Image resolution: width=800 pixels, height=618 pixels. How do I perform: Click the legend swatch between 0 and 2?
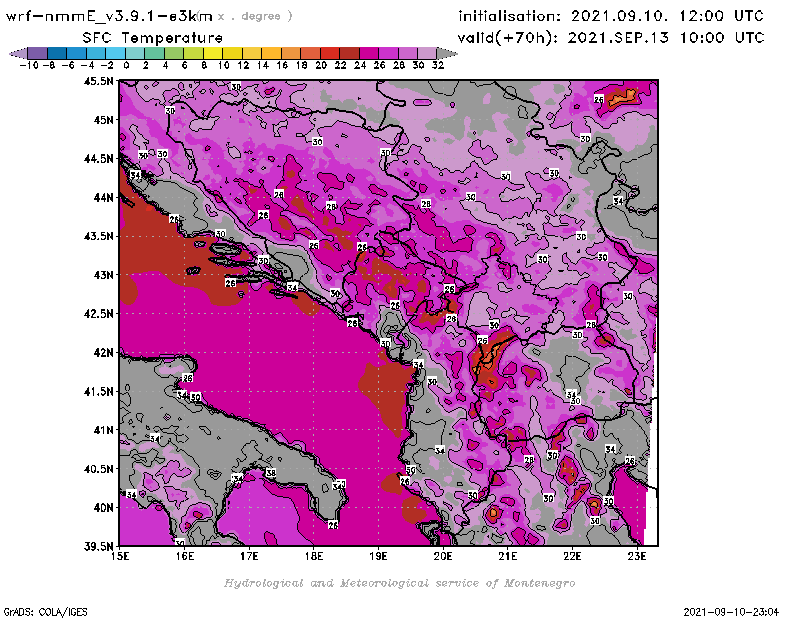click(135, 53)
